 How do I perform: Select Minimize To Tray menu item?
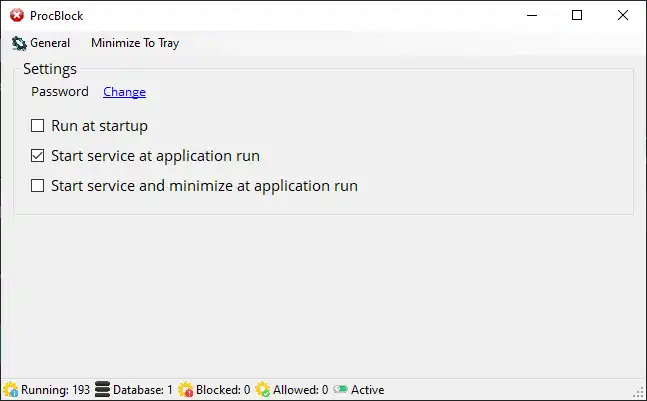click(135, 43)
